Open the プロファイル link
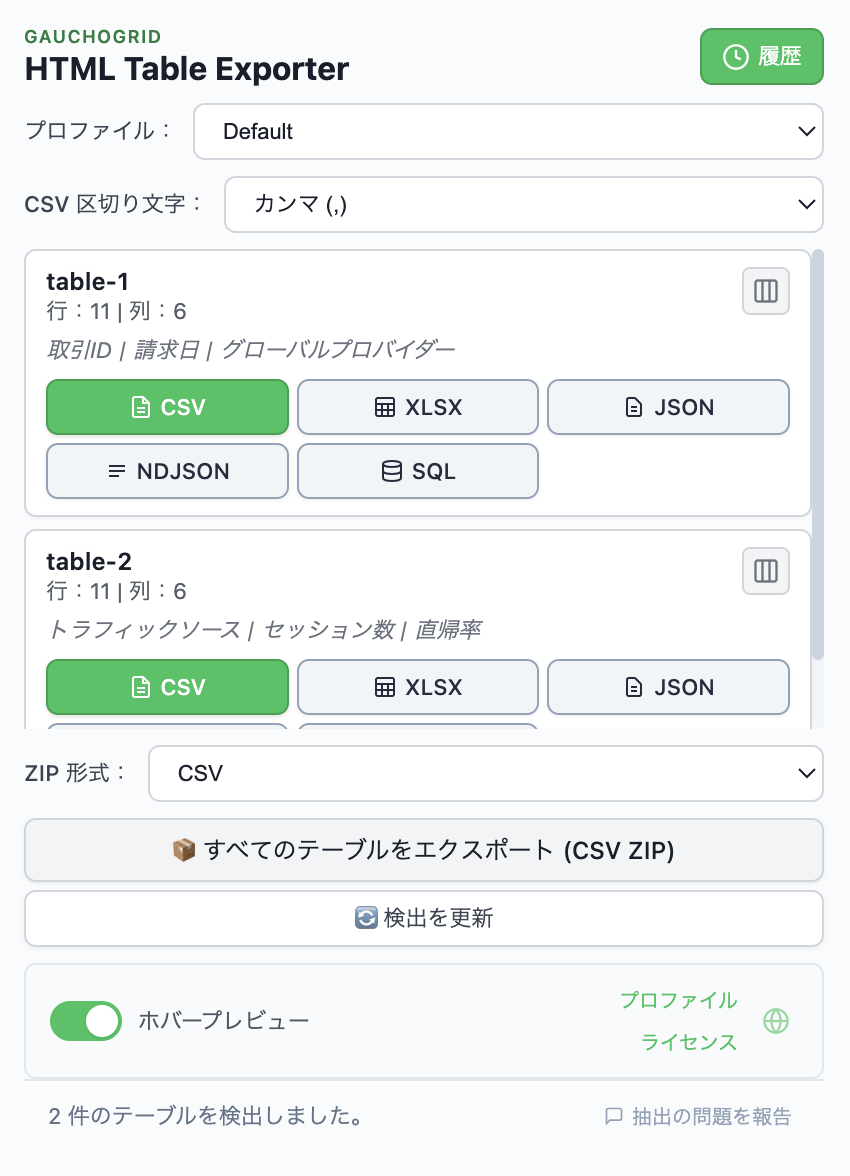The width and height of the screenshot is (850, 1176). 679,1002
